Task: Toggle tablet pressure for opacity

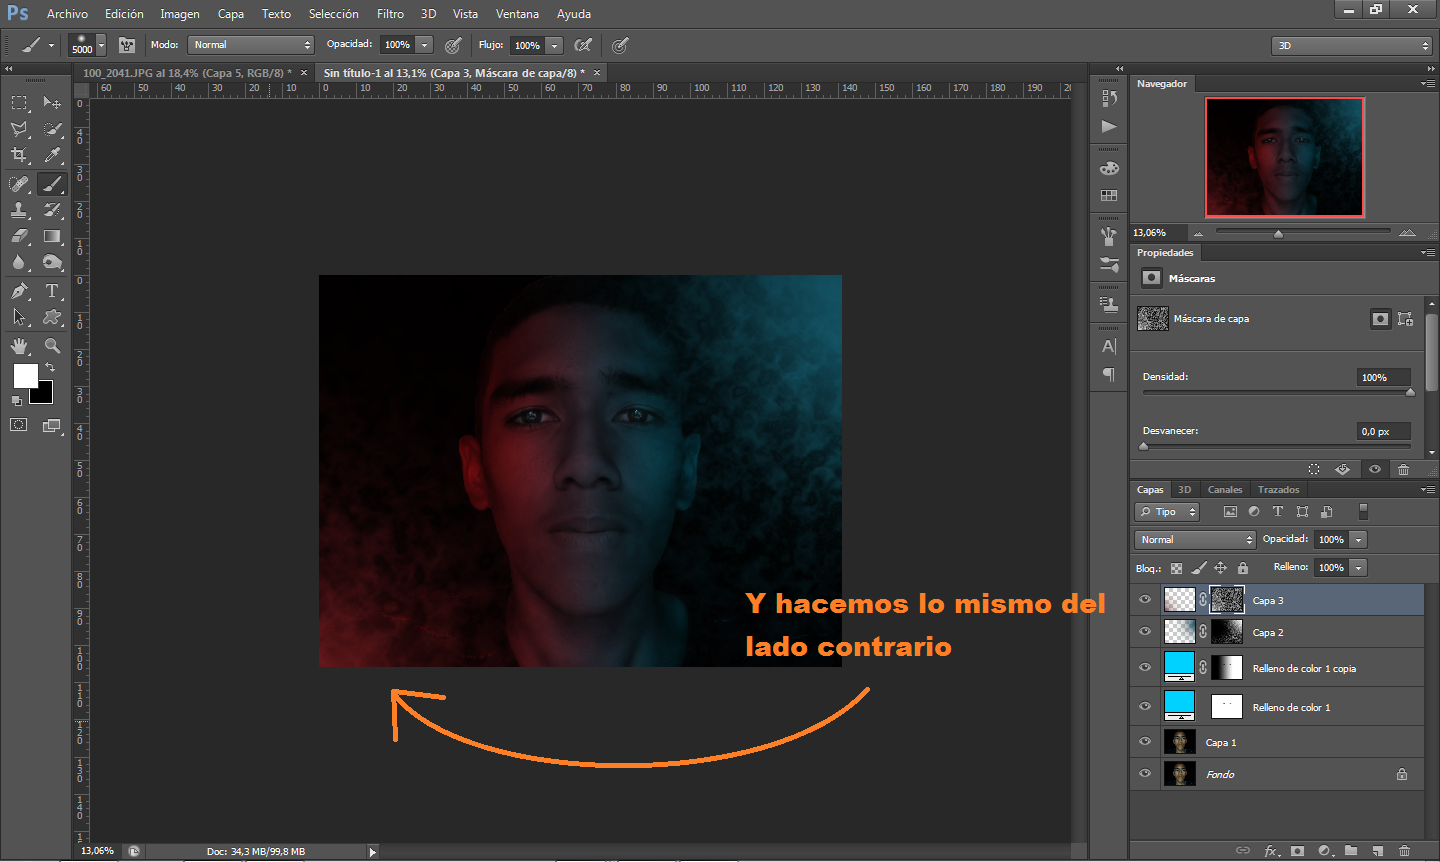Action: point(453,45)
